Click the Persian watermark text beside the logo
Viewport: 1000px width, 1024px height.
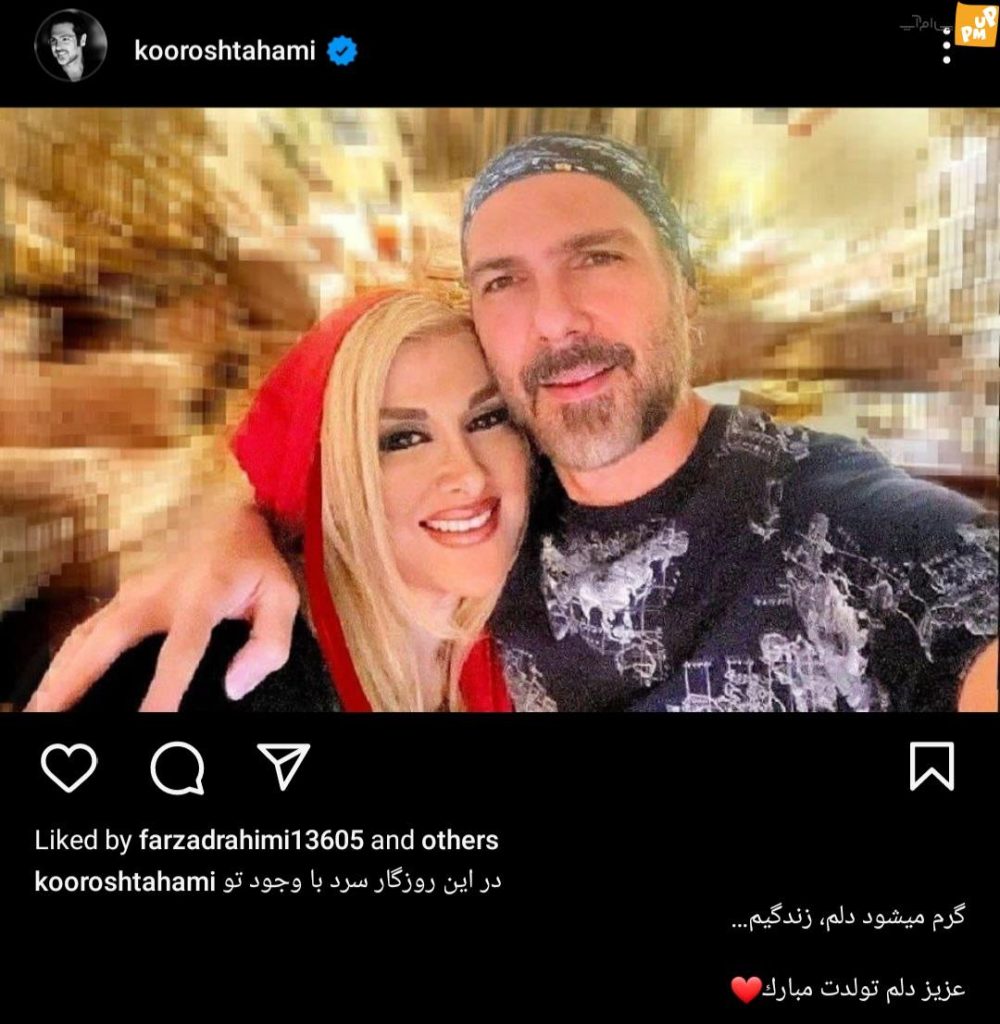926,24
